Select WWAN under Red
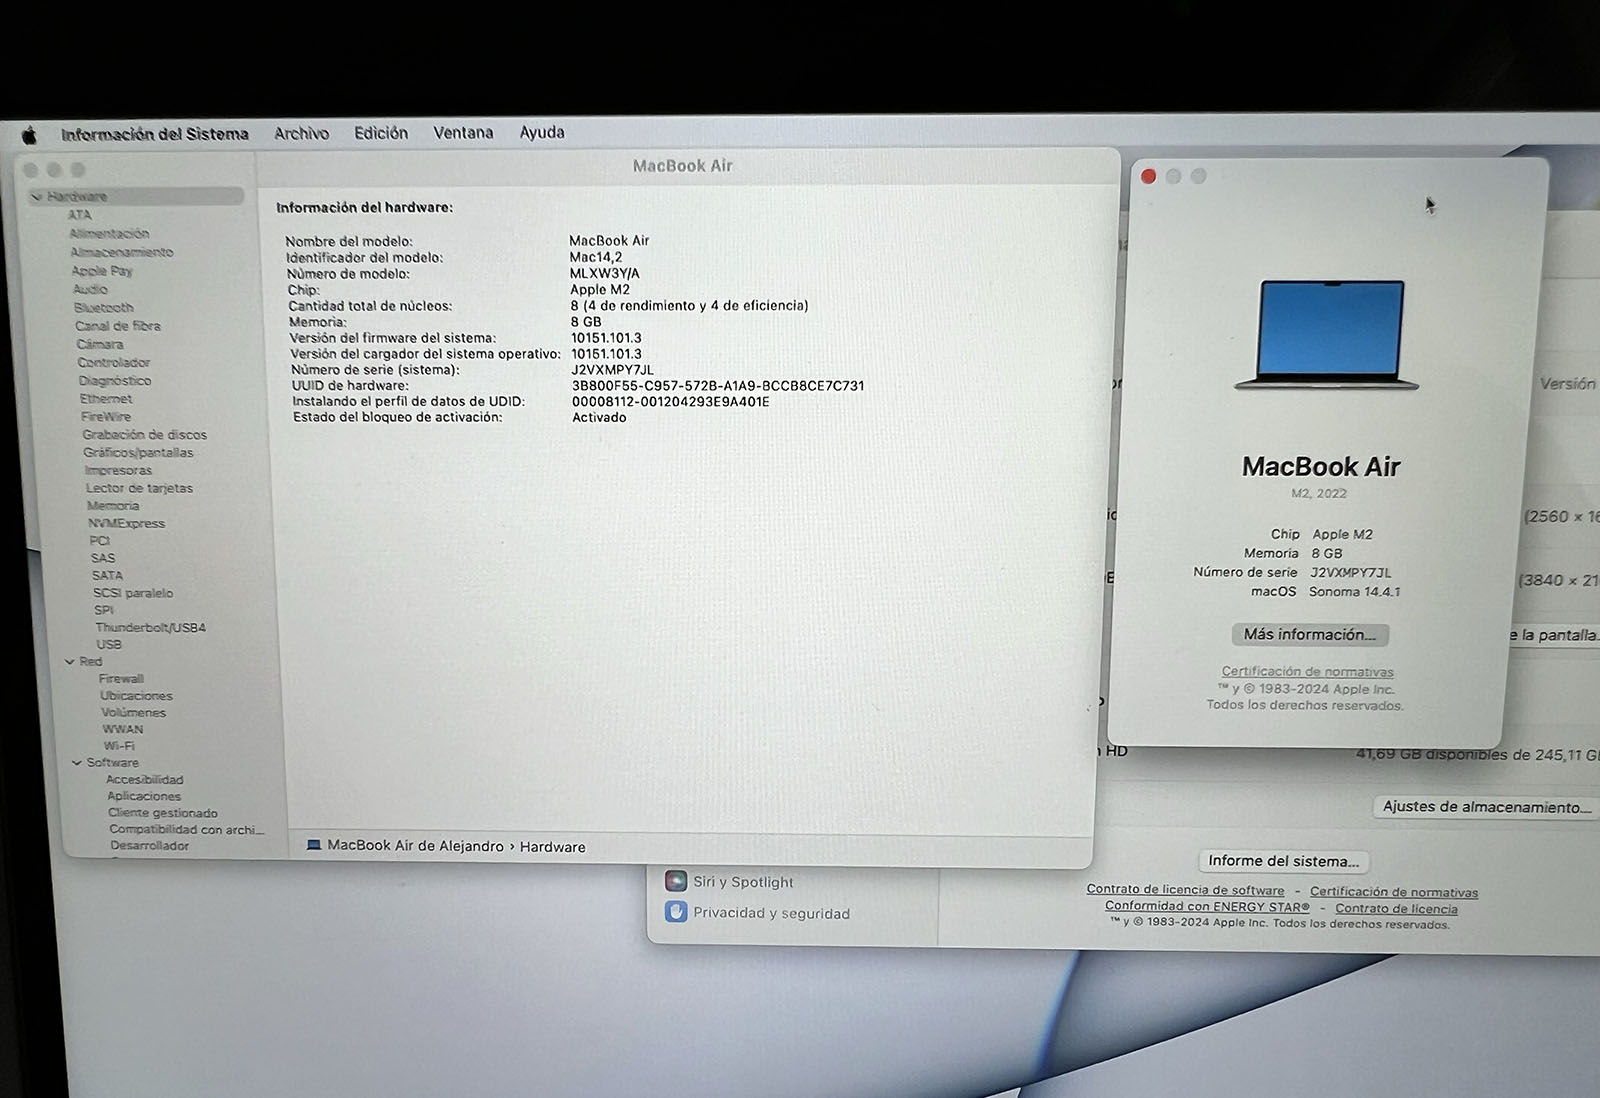The height and width of the screenshot is (1098, 1600). [123, 730]
